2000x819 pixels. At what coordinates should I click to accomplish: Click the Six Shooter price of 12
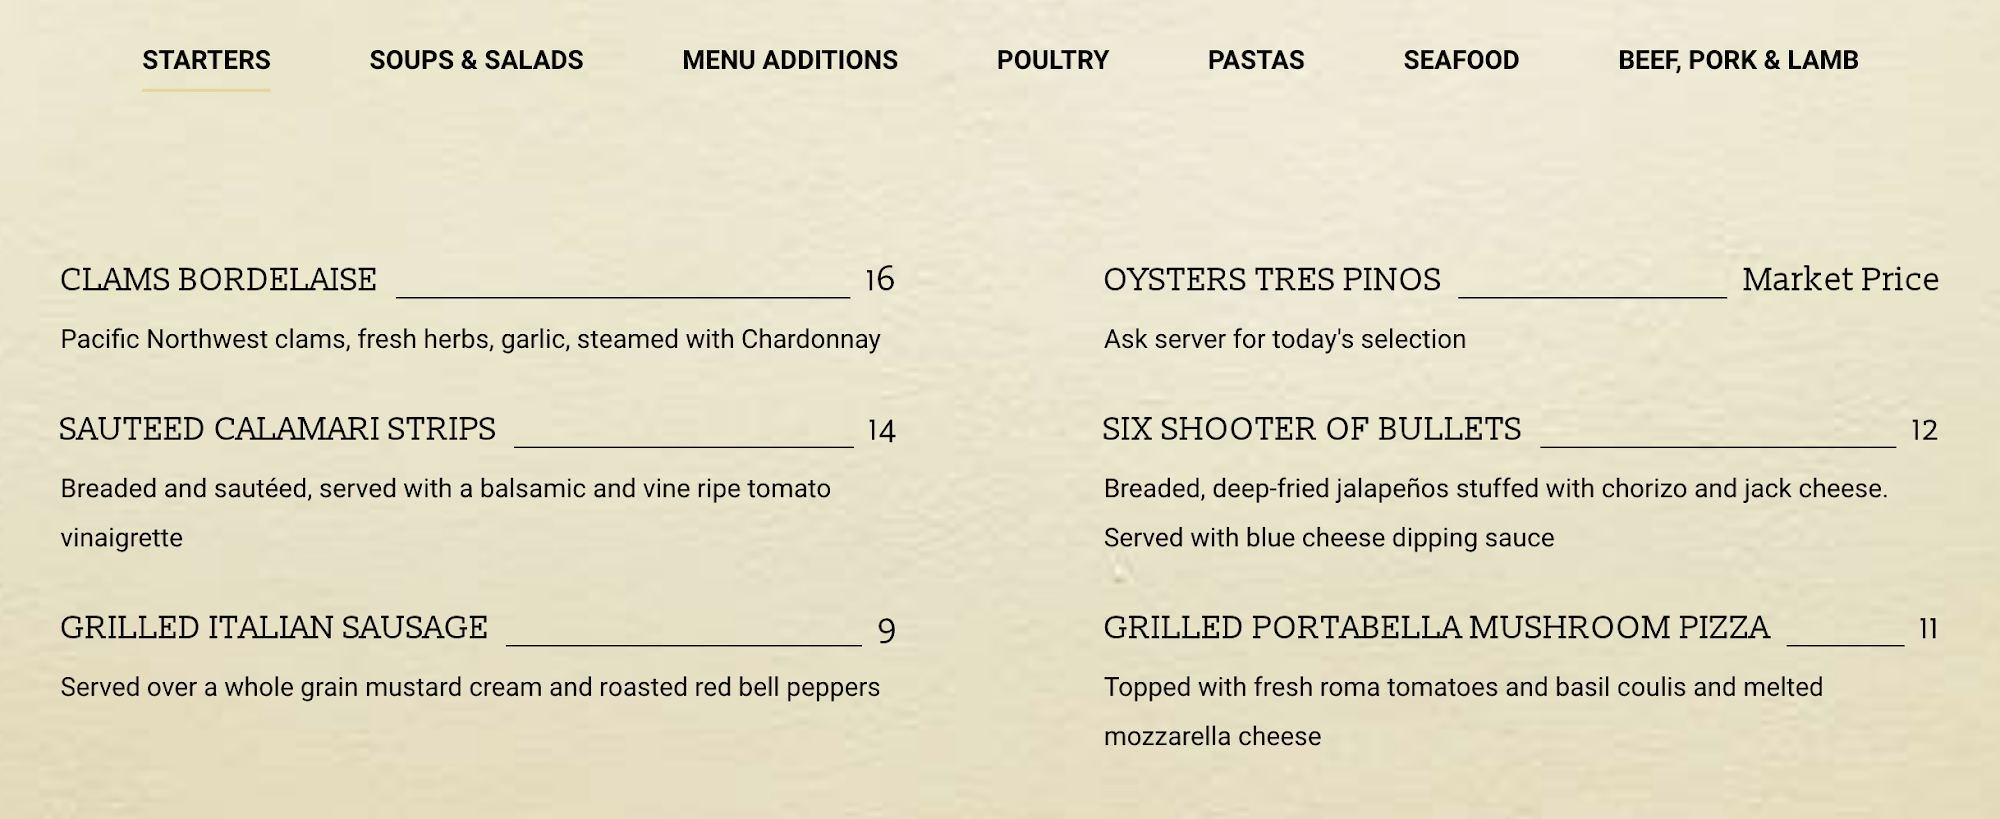[x=1924, y=430]
